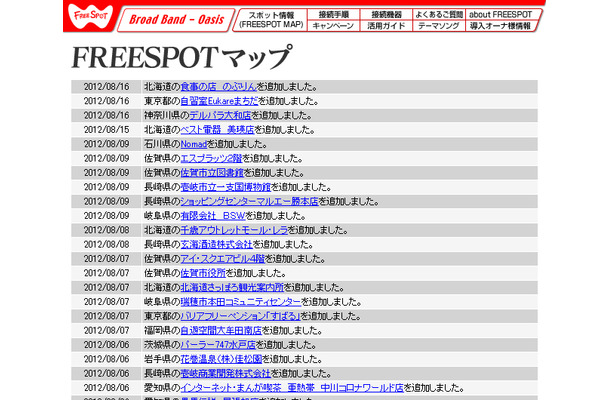Click the Broad Band - Oasis banner

point(176,19)
